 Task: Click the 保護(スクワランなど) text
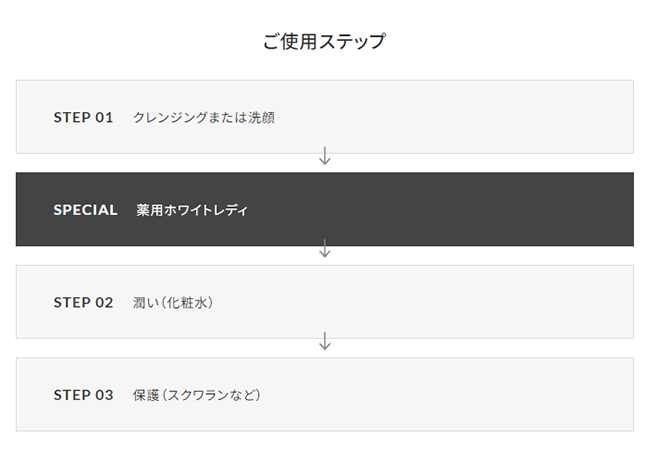(196, 395)
